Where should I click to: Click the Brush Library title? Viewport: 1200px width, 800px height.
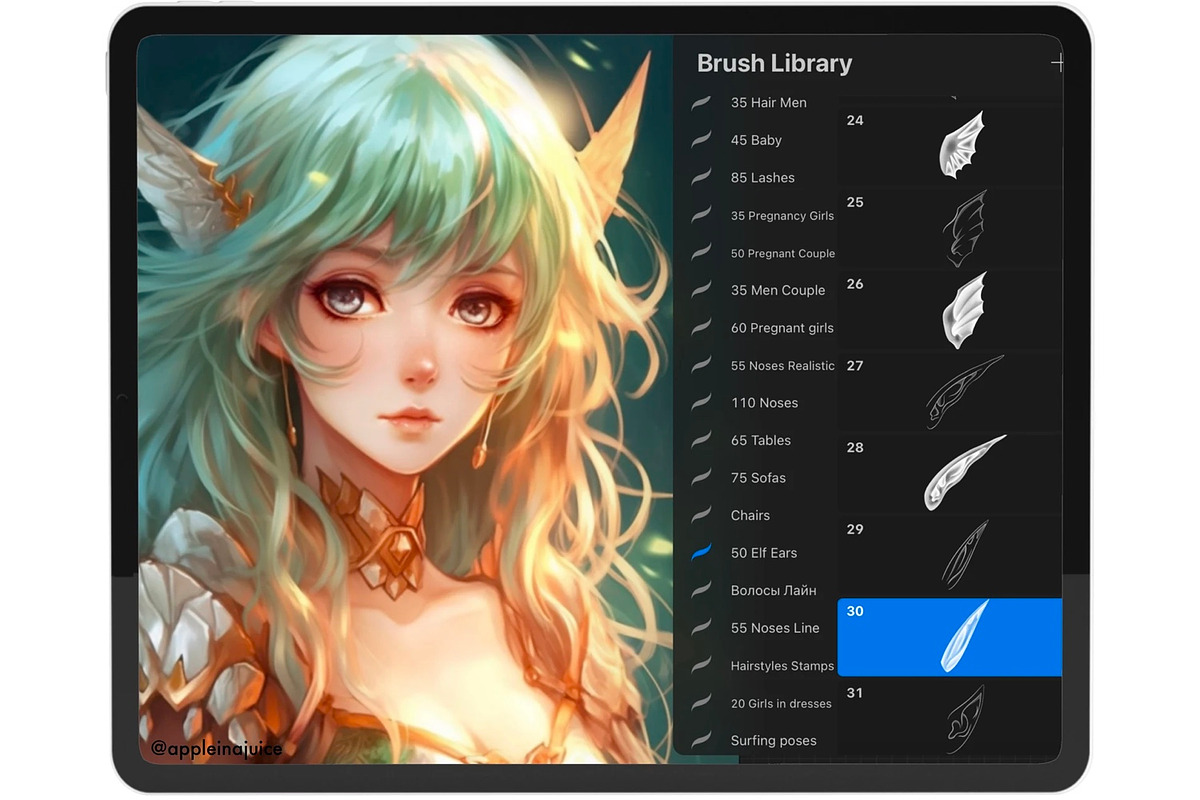[x=774, y=63]
